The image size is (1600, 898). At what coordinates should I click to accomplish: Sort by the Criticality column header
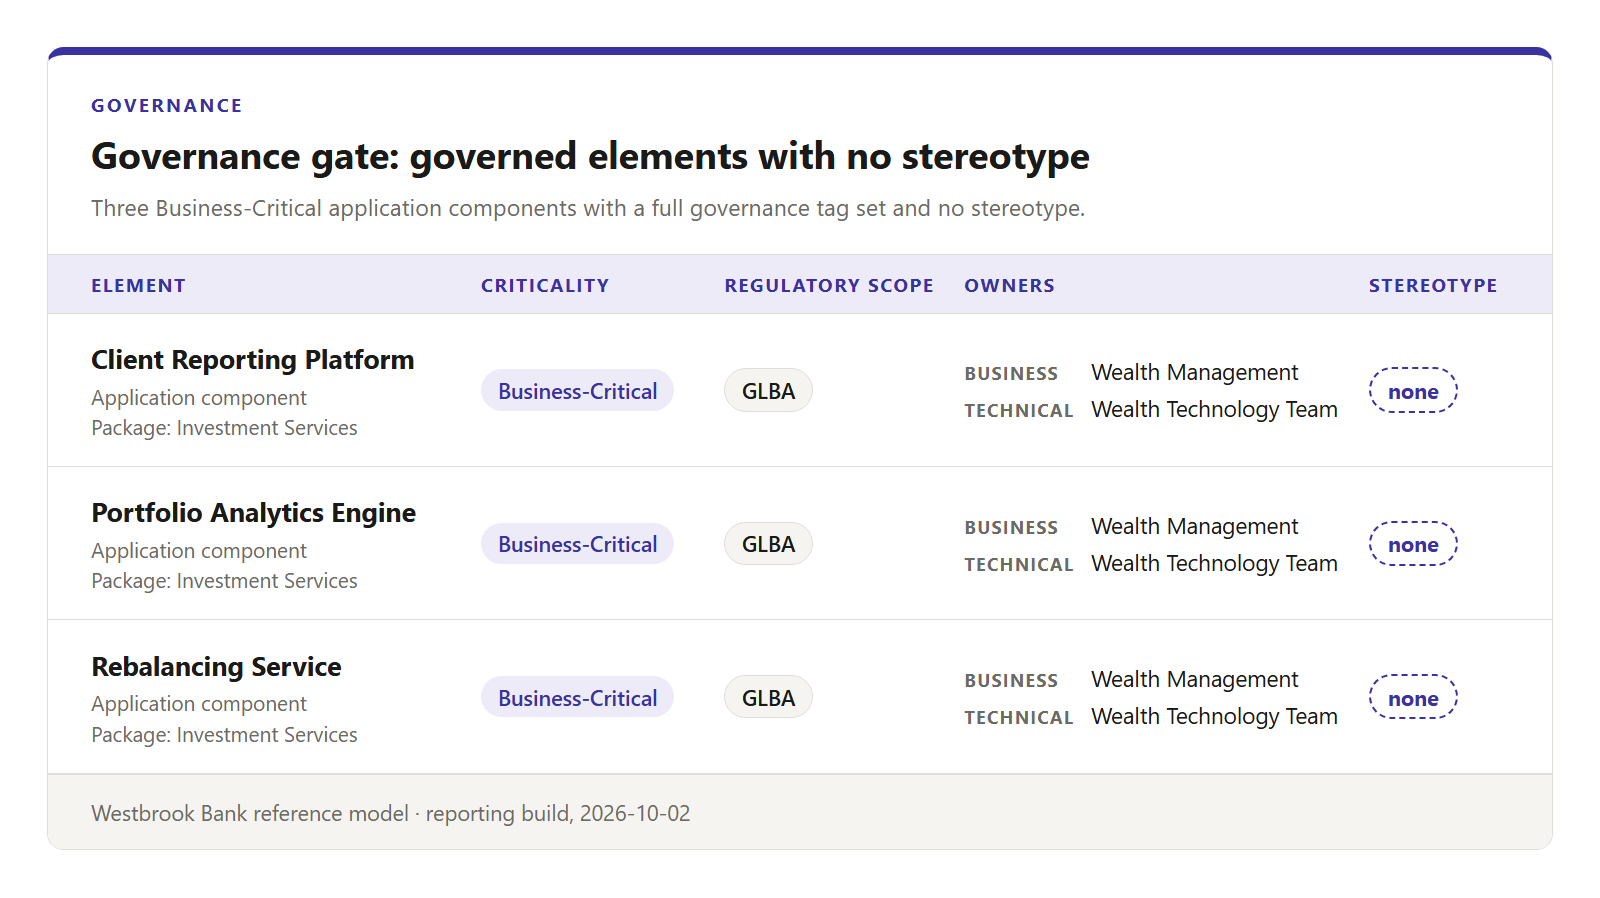point(545,285)
